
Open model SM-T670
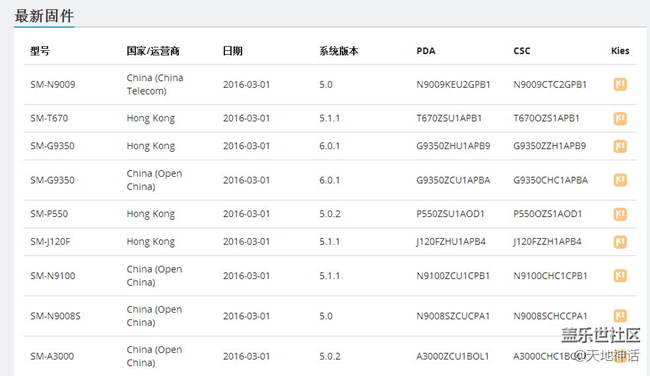(x=49, y=118)
